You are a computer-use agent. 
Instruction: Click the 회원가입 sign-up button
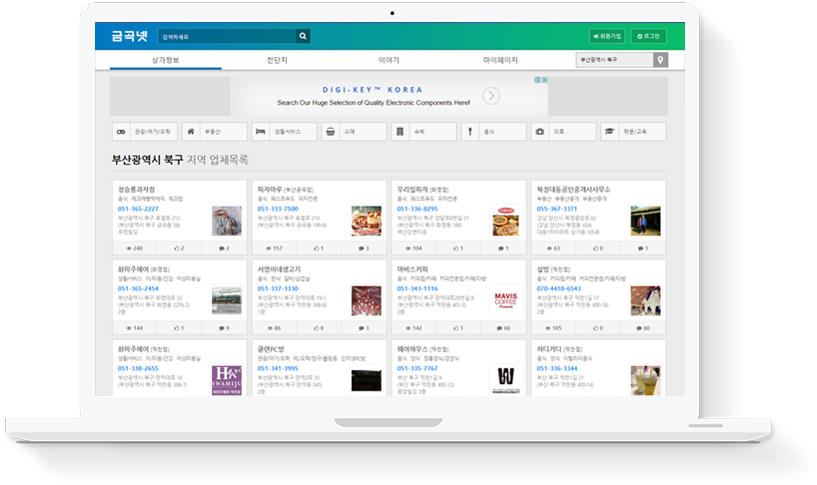pos(607,36)
